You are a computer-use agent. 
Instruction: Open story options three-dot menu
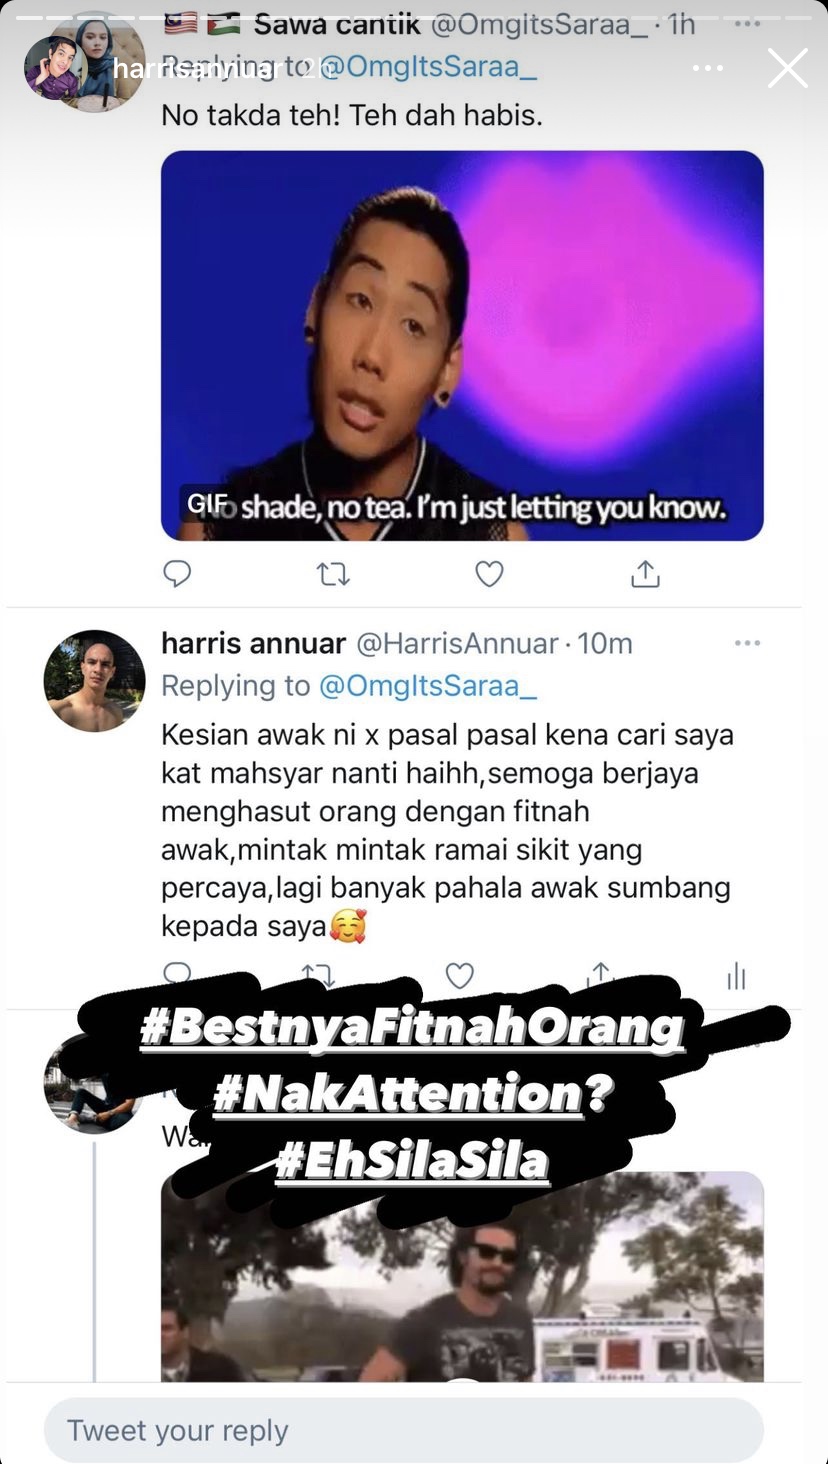point(708,68)
